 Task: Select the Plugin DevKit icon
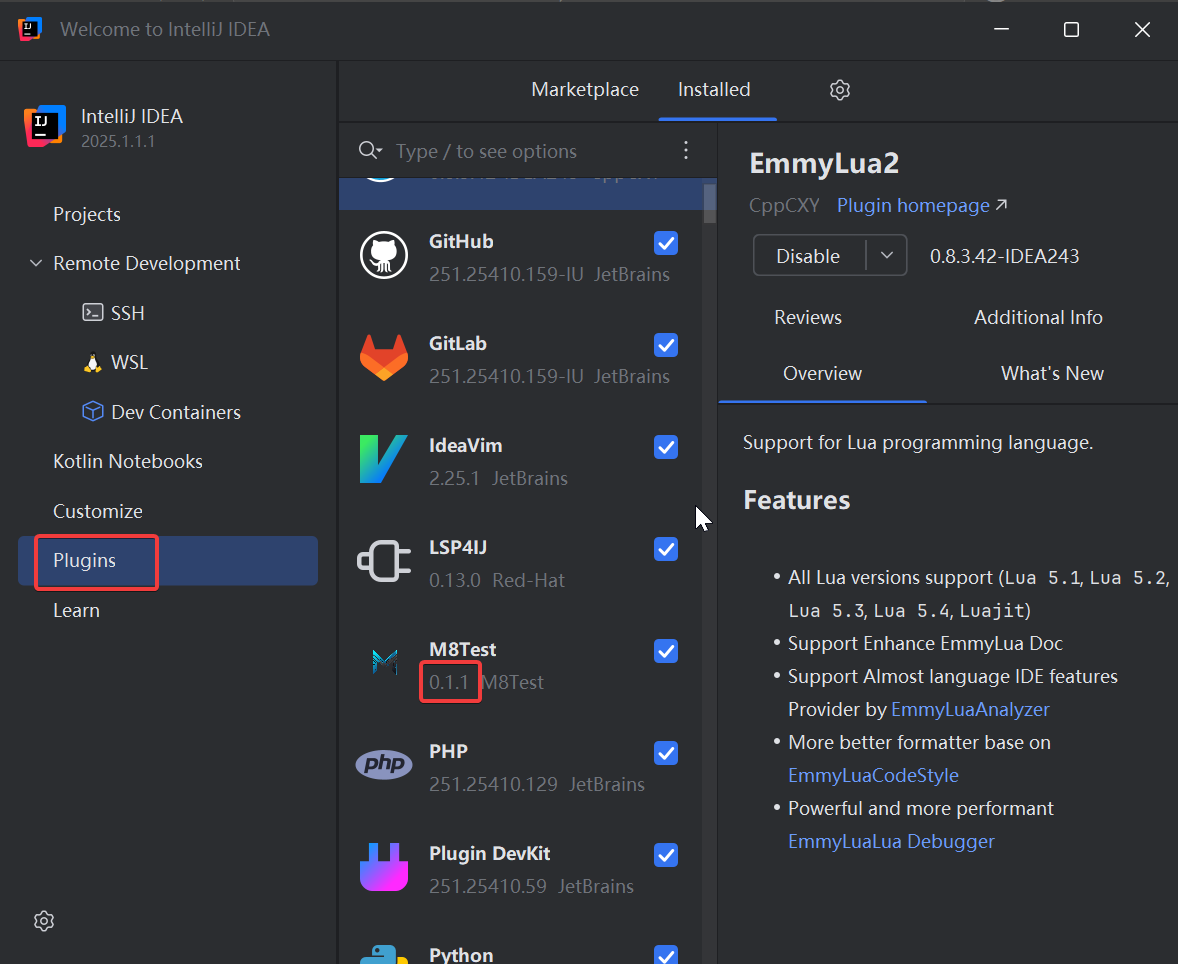pos(384,868)
